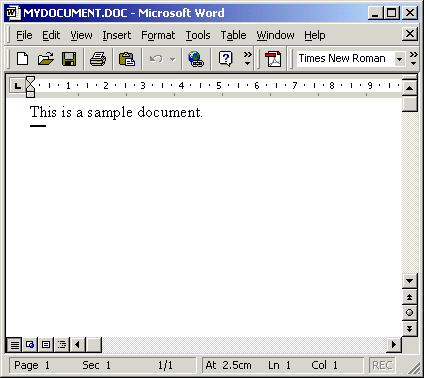Screen dimensions: 424x378
Task: Switch to Web Layout view
Action: pyautogui.click(x=30, y=344)
